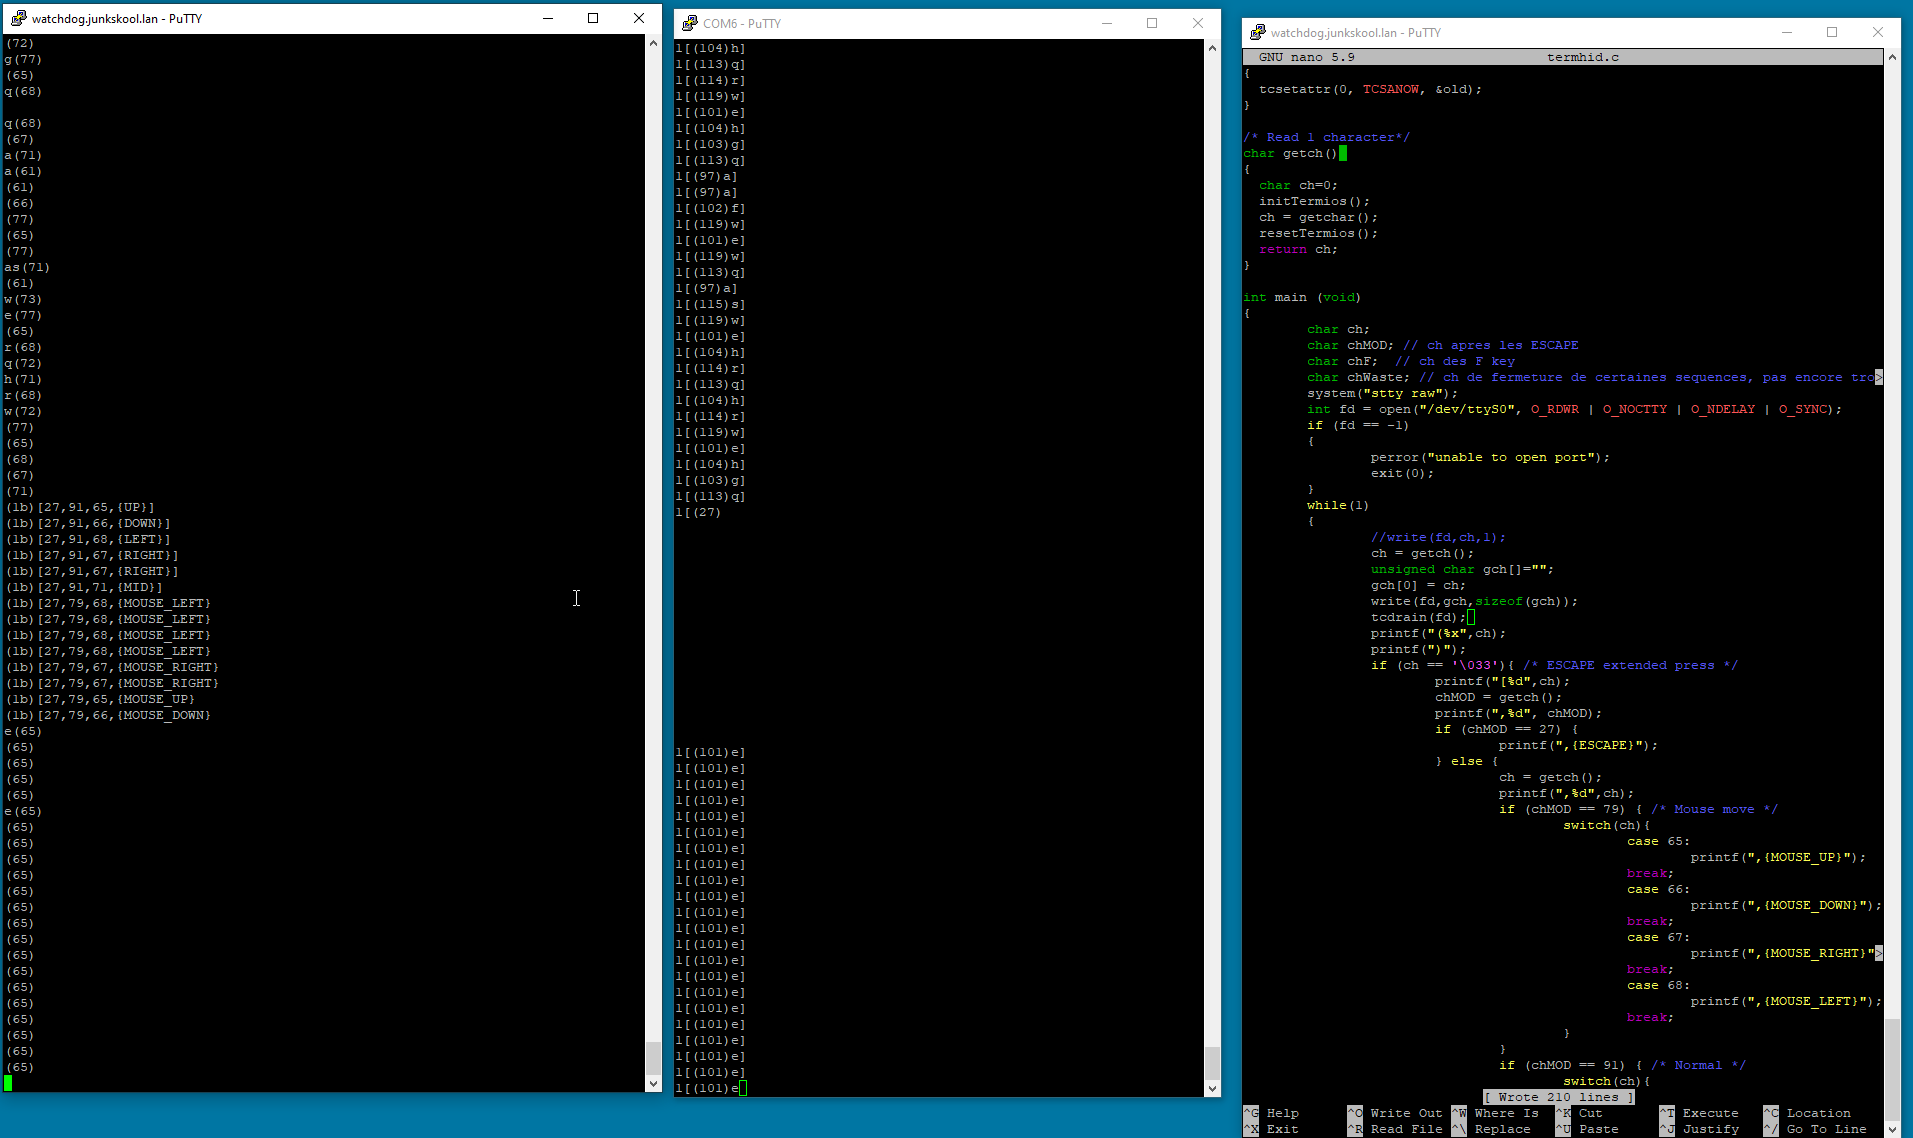Click the 'case 65:' line in nano
Viewport: 1913px width, 1138px height.
1659,841
